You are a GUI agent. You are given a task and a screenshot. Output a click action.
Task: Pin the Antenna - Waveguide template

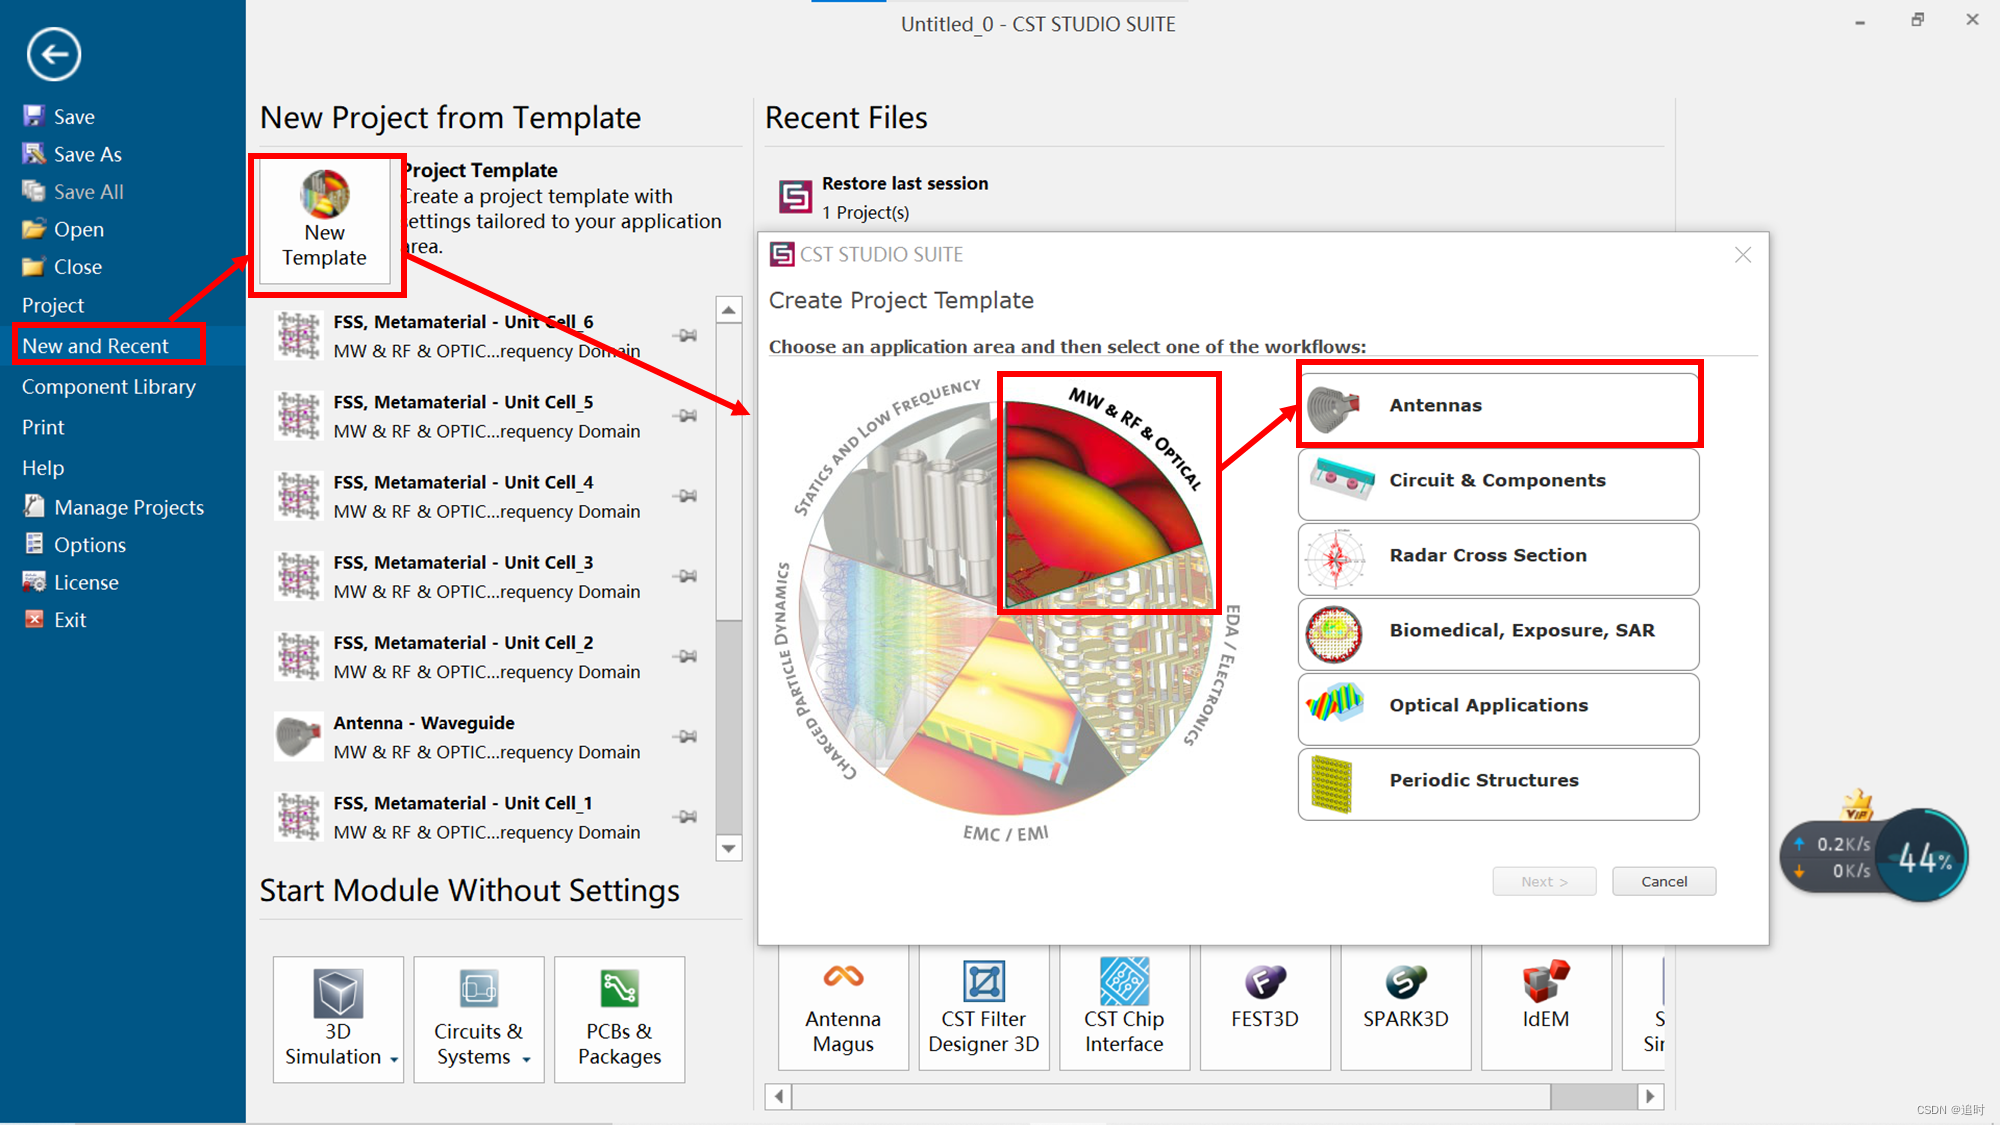[x=686, y=737]
